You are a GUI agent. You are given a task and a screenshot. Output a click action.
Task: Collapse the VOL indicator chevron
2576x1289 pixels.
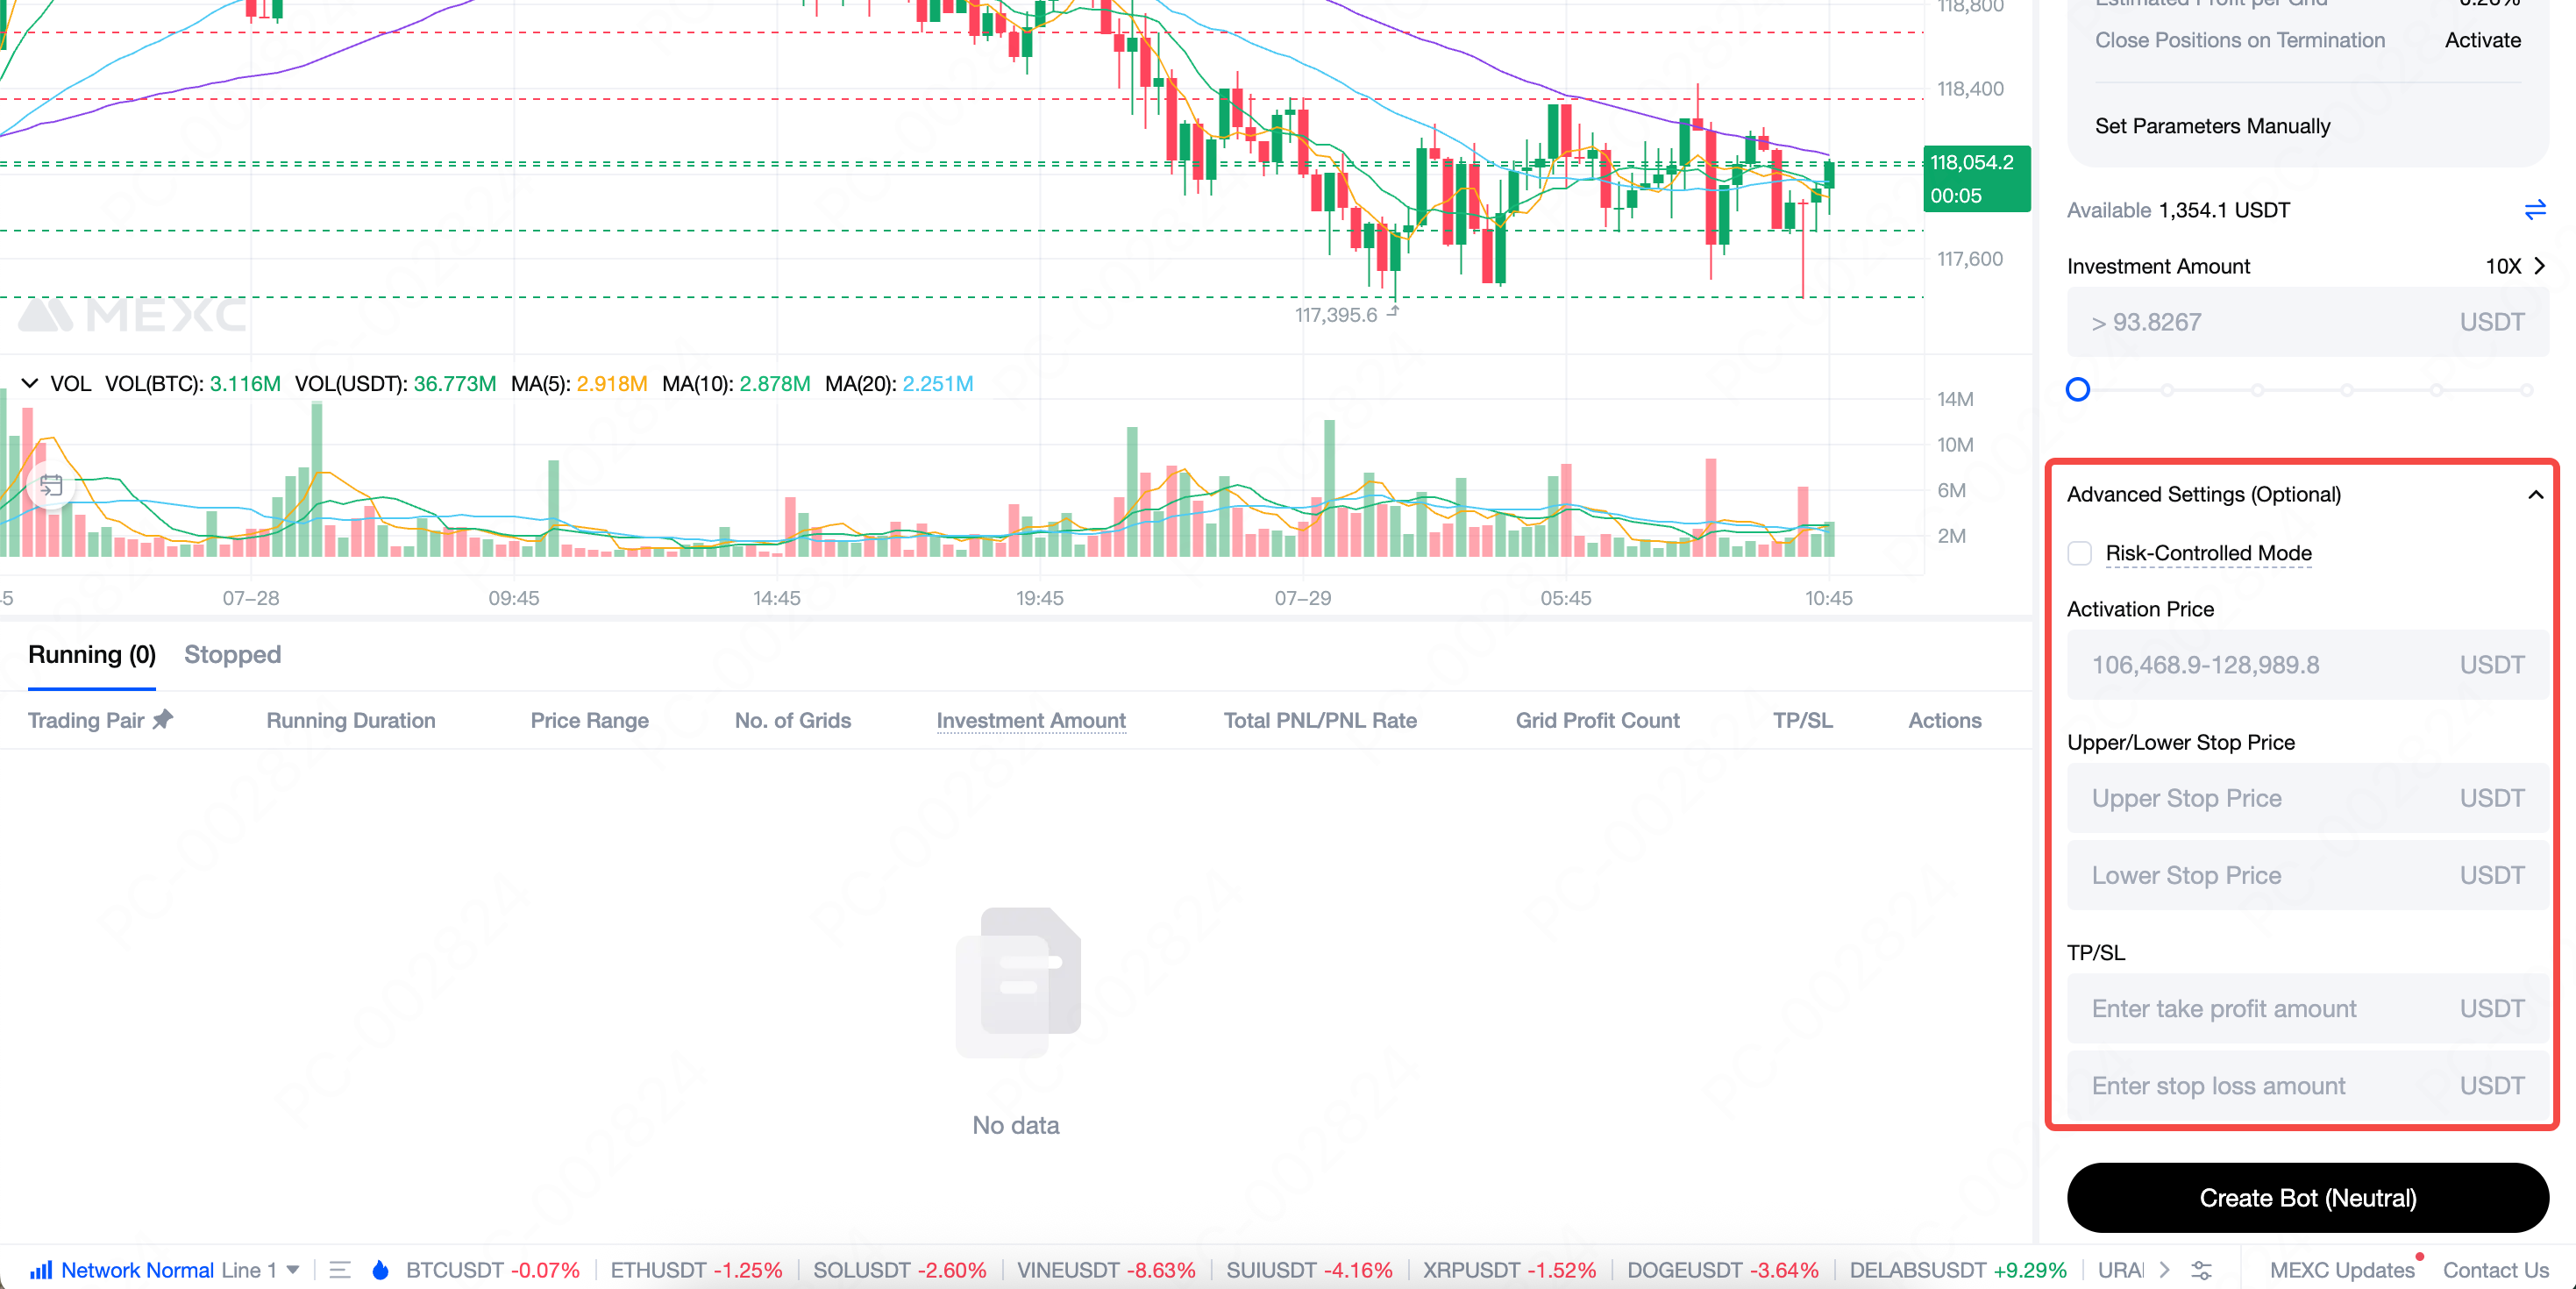point(30,383)
